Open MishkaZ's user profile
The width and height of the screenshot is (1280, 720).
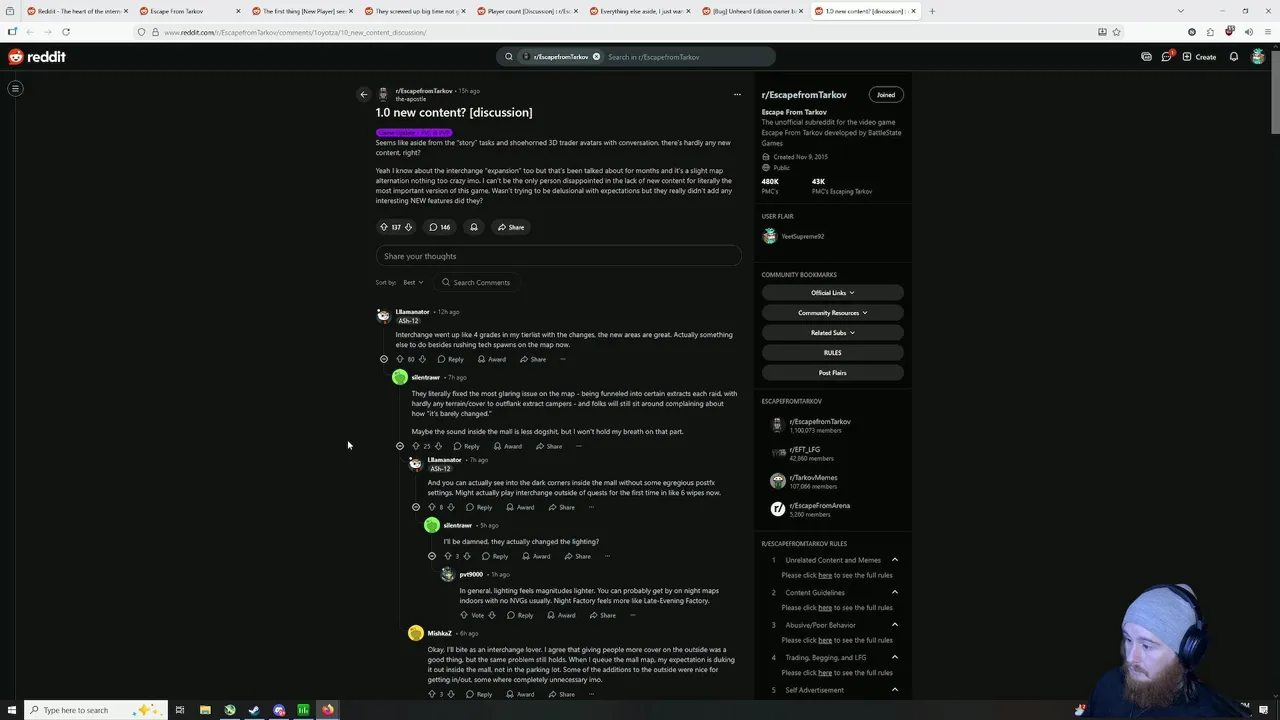click(439, 633)
